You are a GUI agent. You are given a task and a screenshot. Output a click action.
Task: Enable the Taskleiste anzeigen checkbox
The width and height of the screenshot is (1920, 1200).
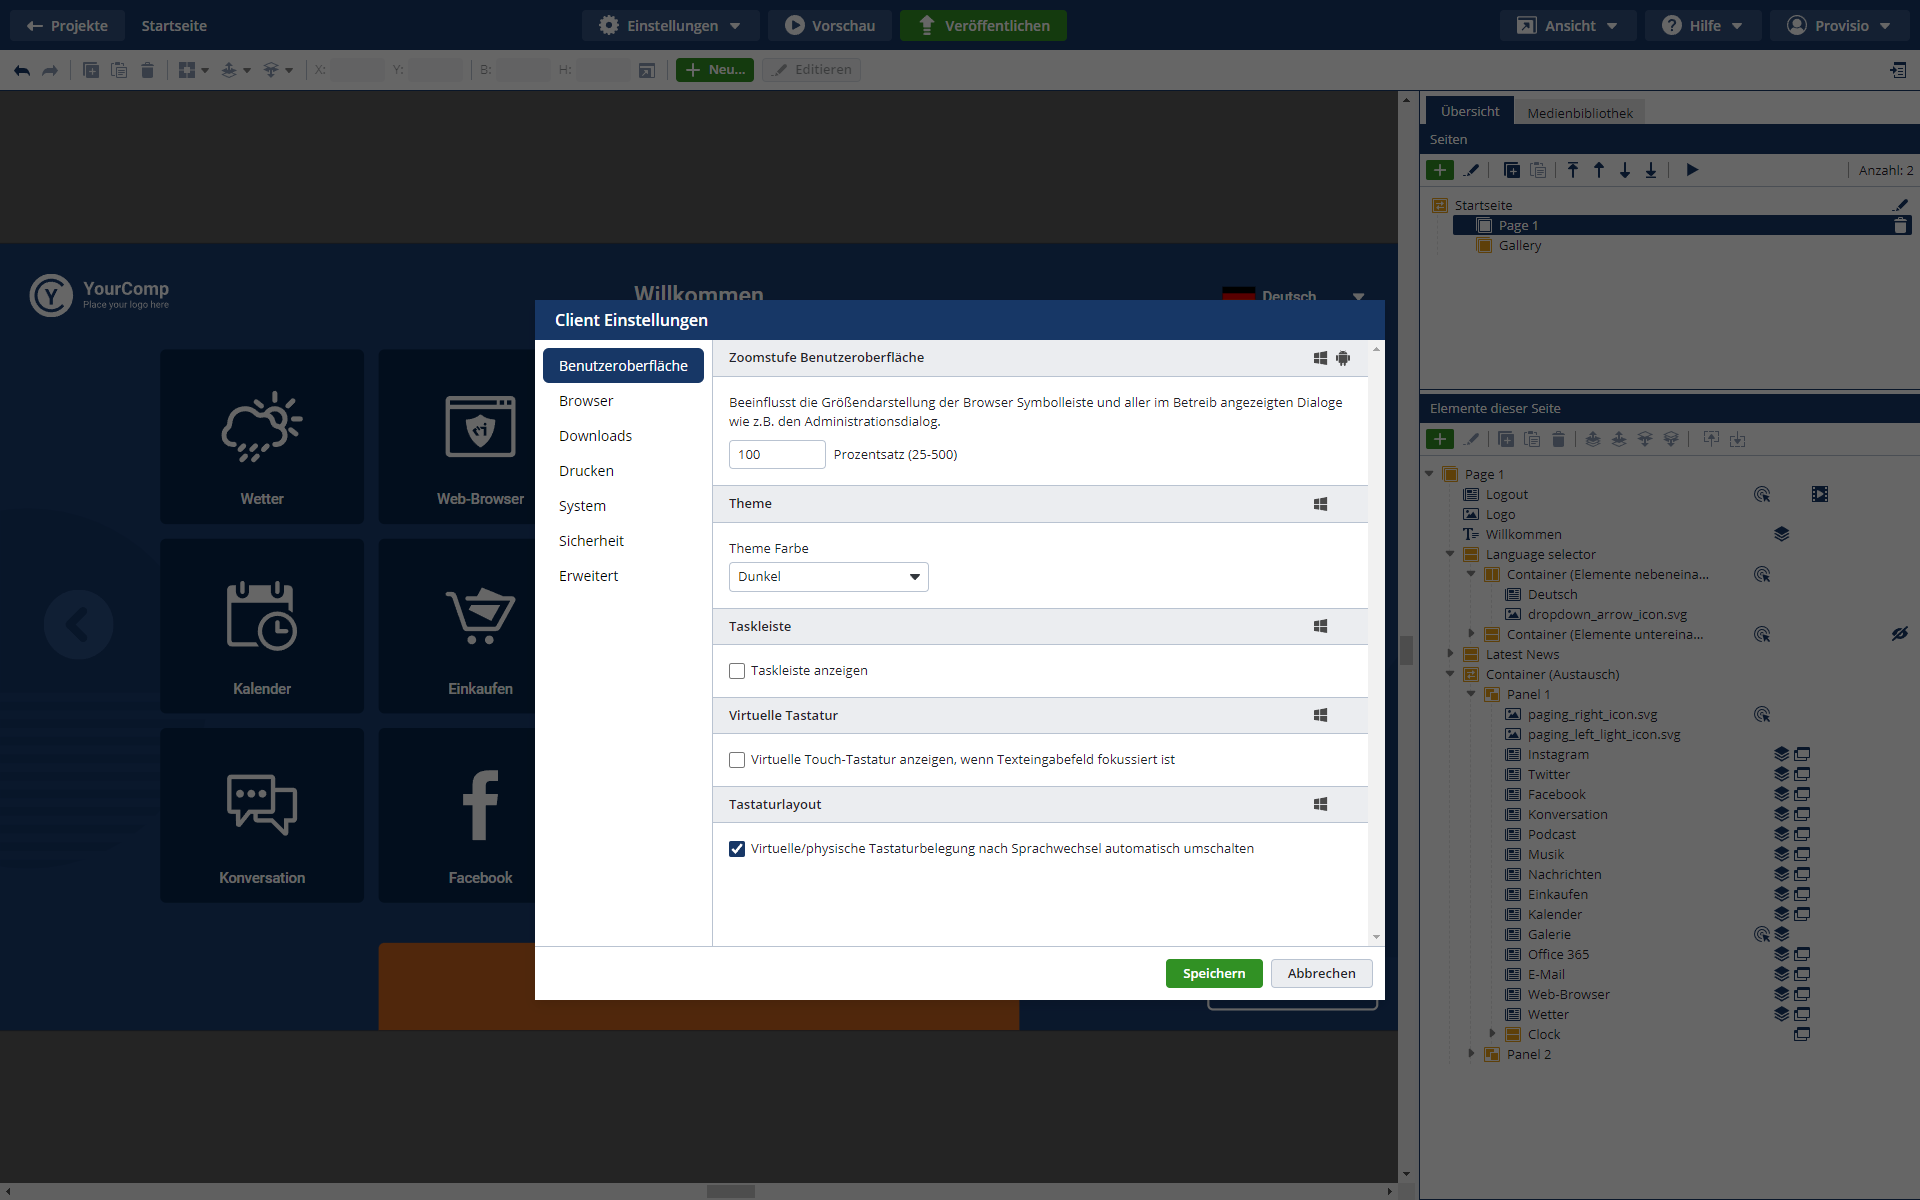[737, 671]
